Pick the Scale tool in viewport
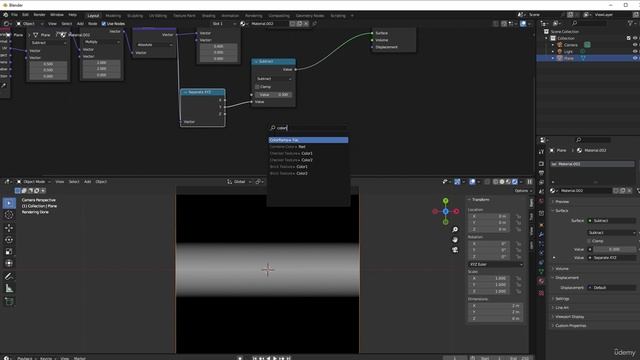640x360 pixels. [x=9, y=251]
